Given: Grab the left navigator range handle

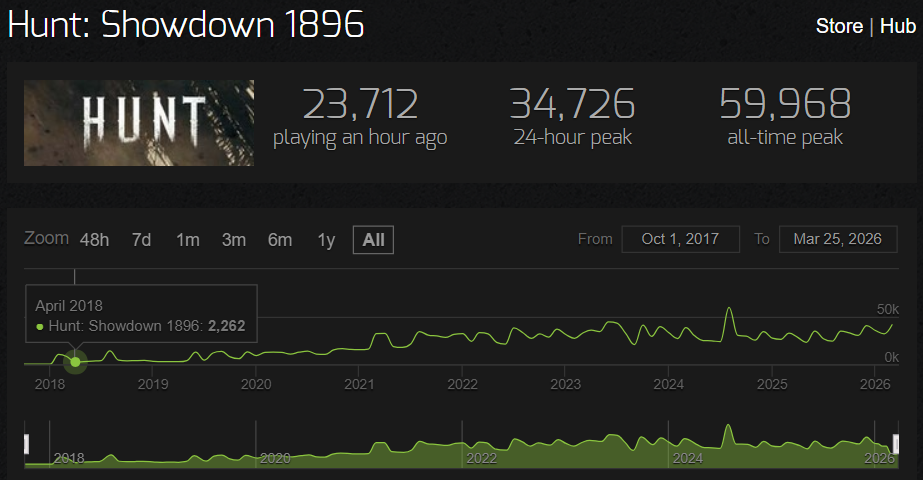Looking at the screenshot, I should (x=26, y=444).
